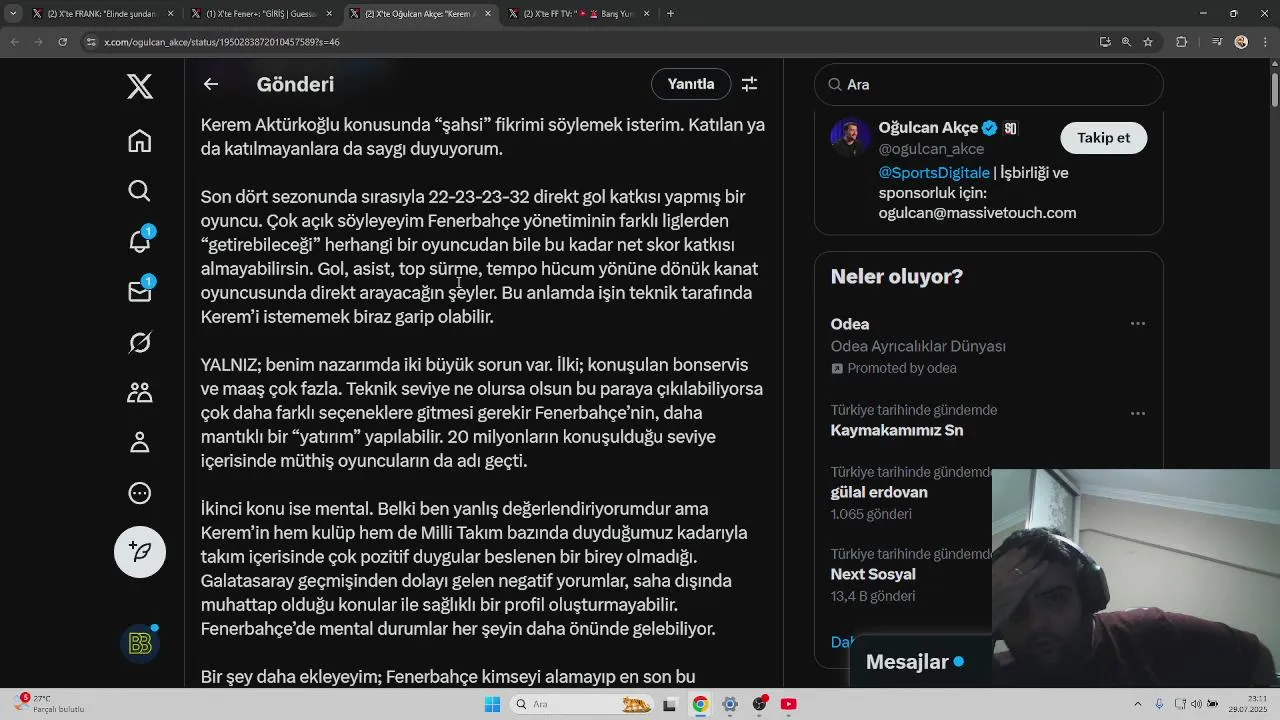The width and height of the screenshot is (1280, 720).
Task: Open Notifications bell icon
Action: coord(140,239)
